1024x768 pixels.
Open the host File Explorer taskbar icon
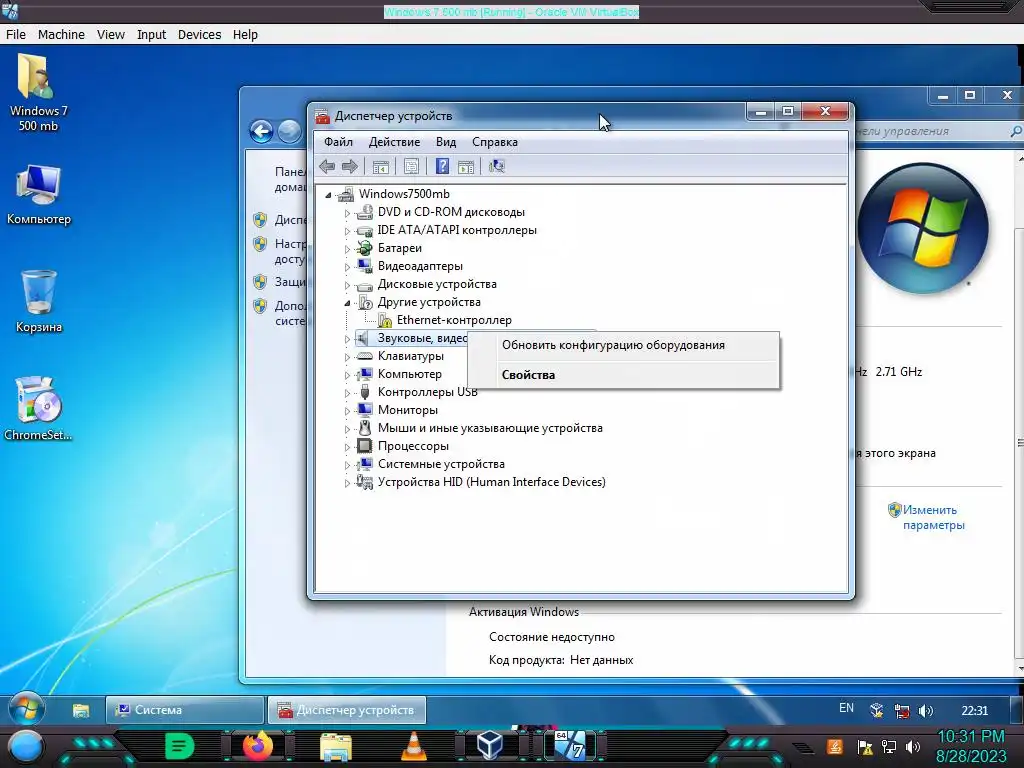[x=336, y=746]
